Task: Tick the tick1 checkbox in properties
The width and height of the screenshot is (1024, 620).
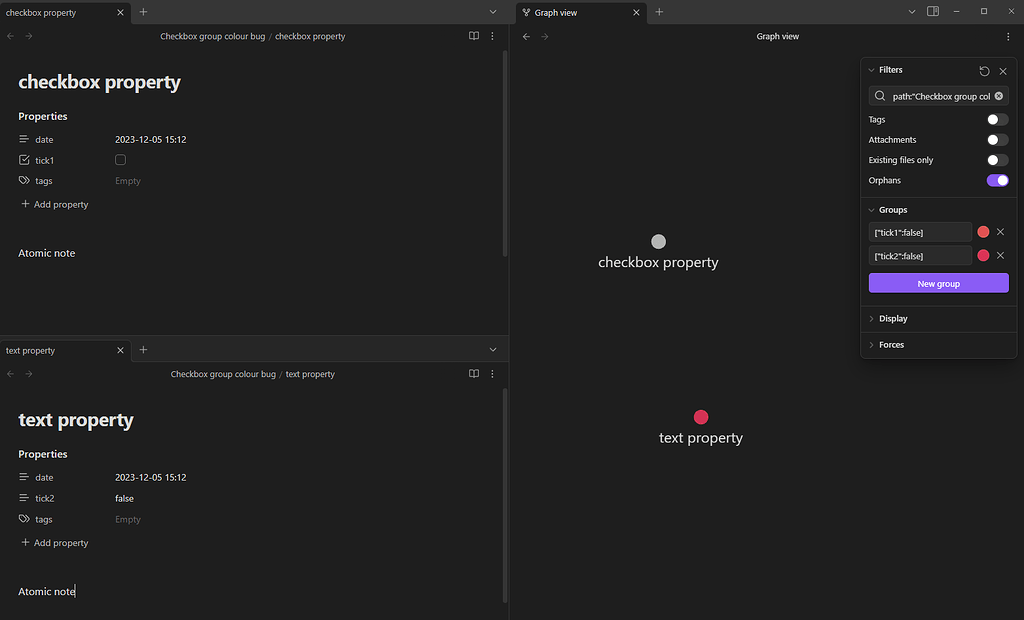Action: click(120, 159)
